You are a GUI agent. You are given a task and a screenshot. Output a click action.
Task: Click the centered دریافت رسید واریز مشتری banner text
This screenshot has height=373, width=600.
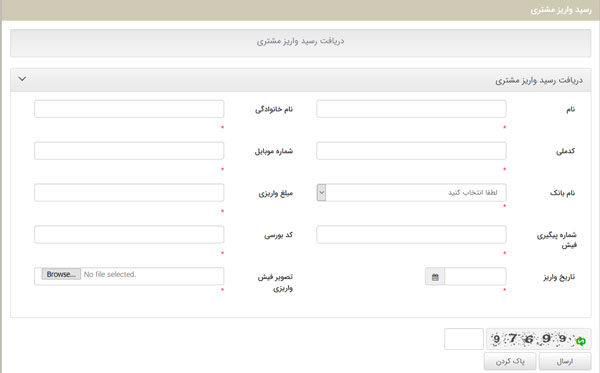(300, 41)
